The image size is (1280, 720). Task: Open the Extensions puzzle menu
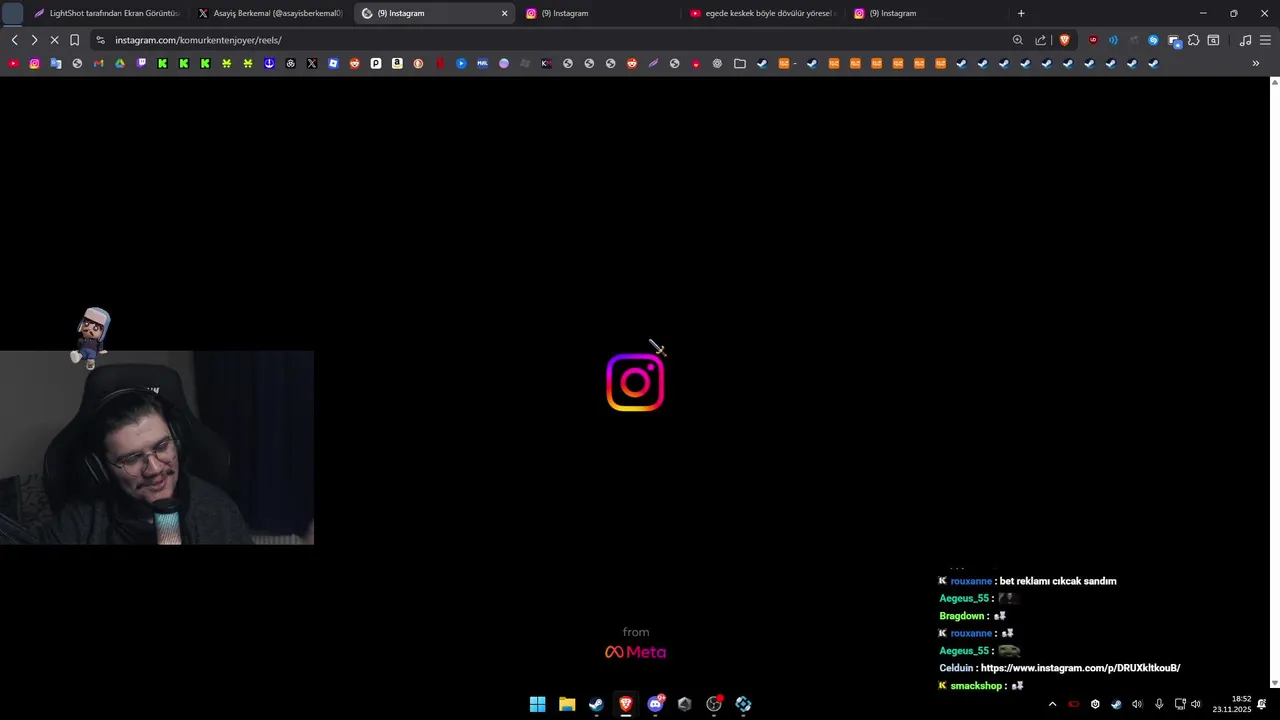pos(1194,40)
